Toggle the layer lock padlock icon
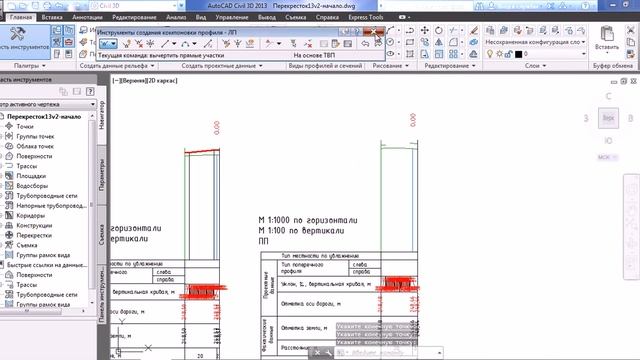 click(x=509, y=53)
